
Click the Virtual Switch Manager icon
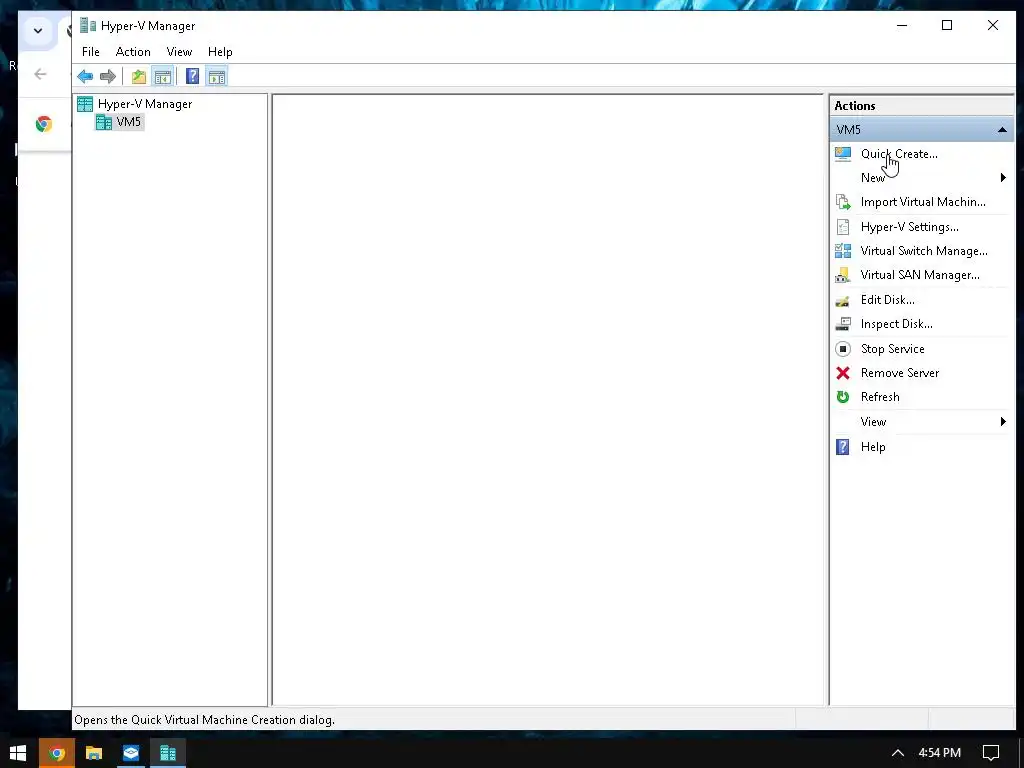coord(843,251)
